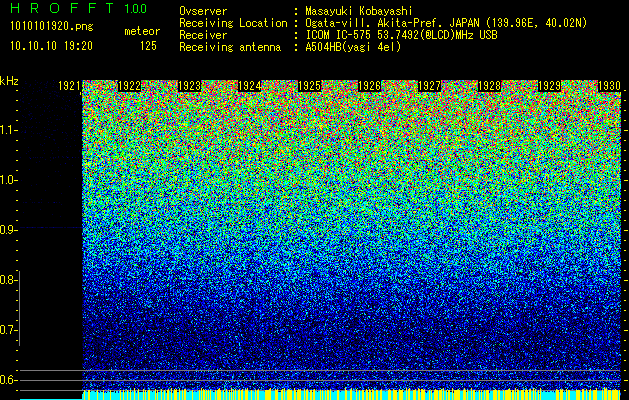Click the HROFFT 1.0.0 title text

click(x=79, y=8)
